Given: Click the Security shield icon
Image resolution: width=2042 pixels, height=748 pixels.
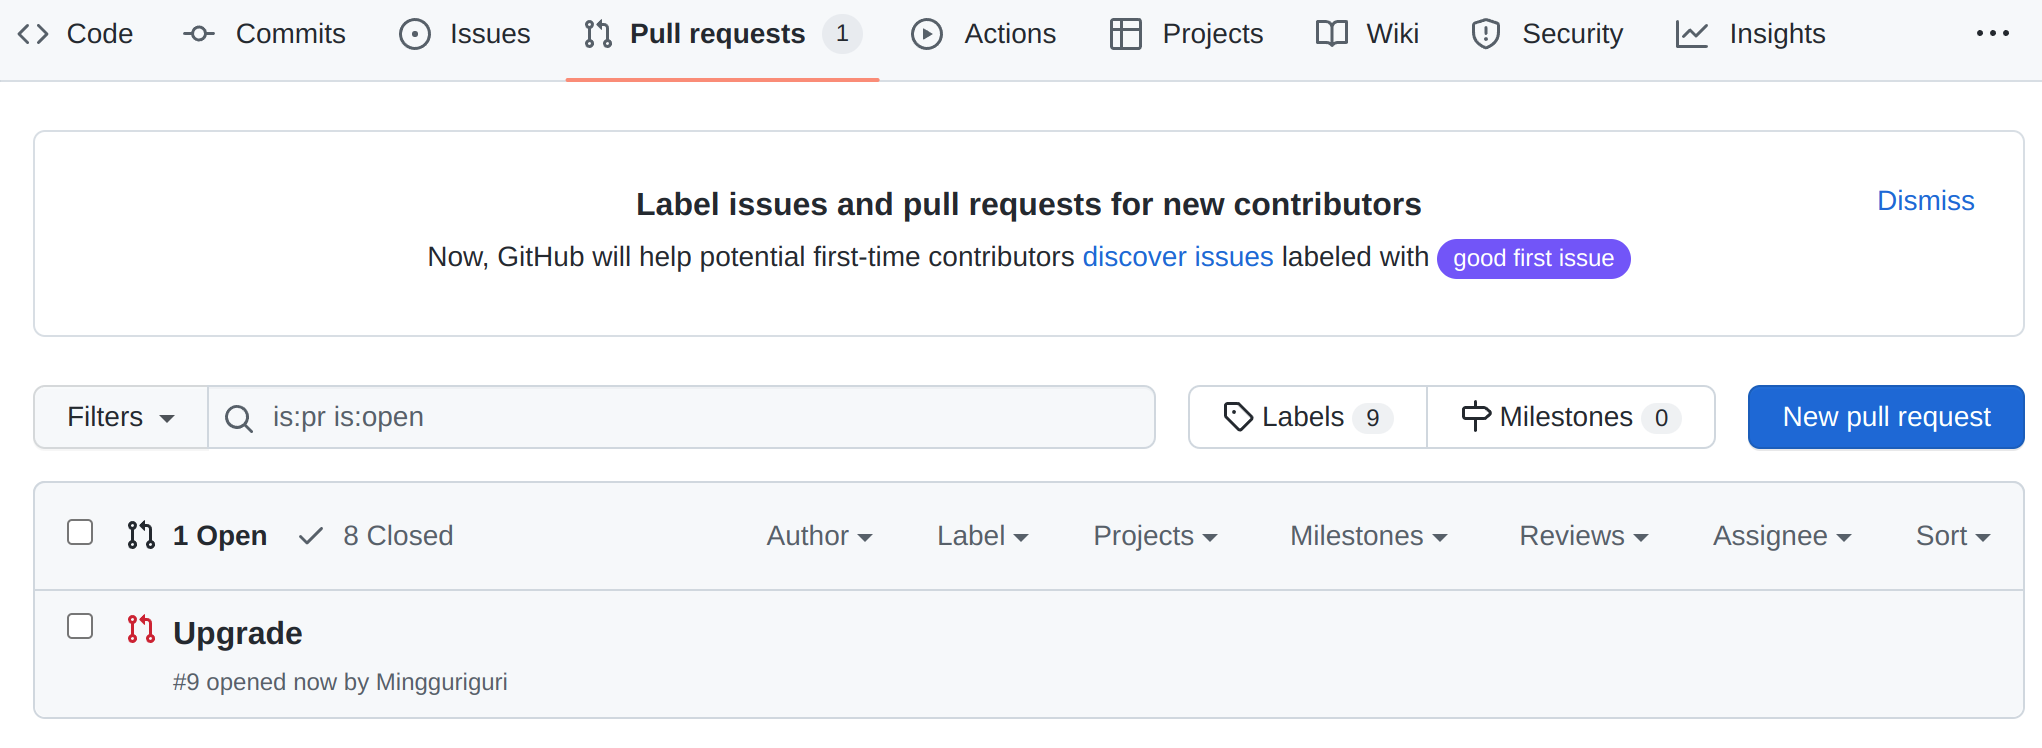Looking at the screenshot, I should pos(1486,34).
